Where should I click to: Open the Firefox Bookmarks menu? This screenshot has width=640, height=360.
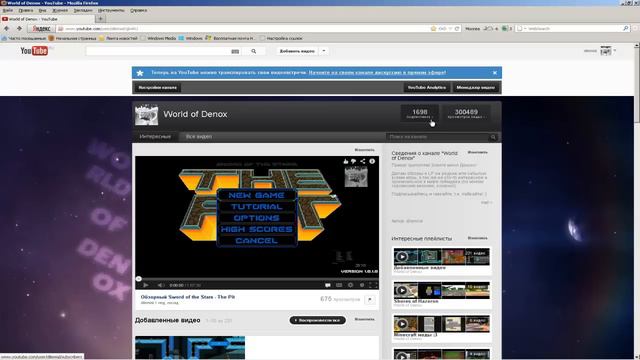point(83,10)
